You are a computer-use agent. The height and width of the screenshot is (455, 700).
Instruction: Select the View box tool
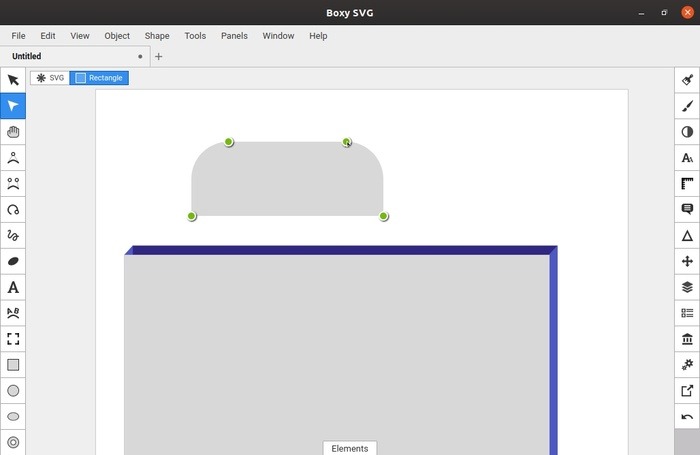pos(13,339)
